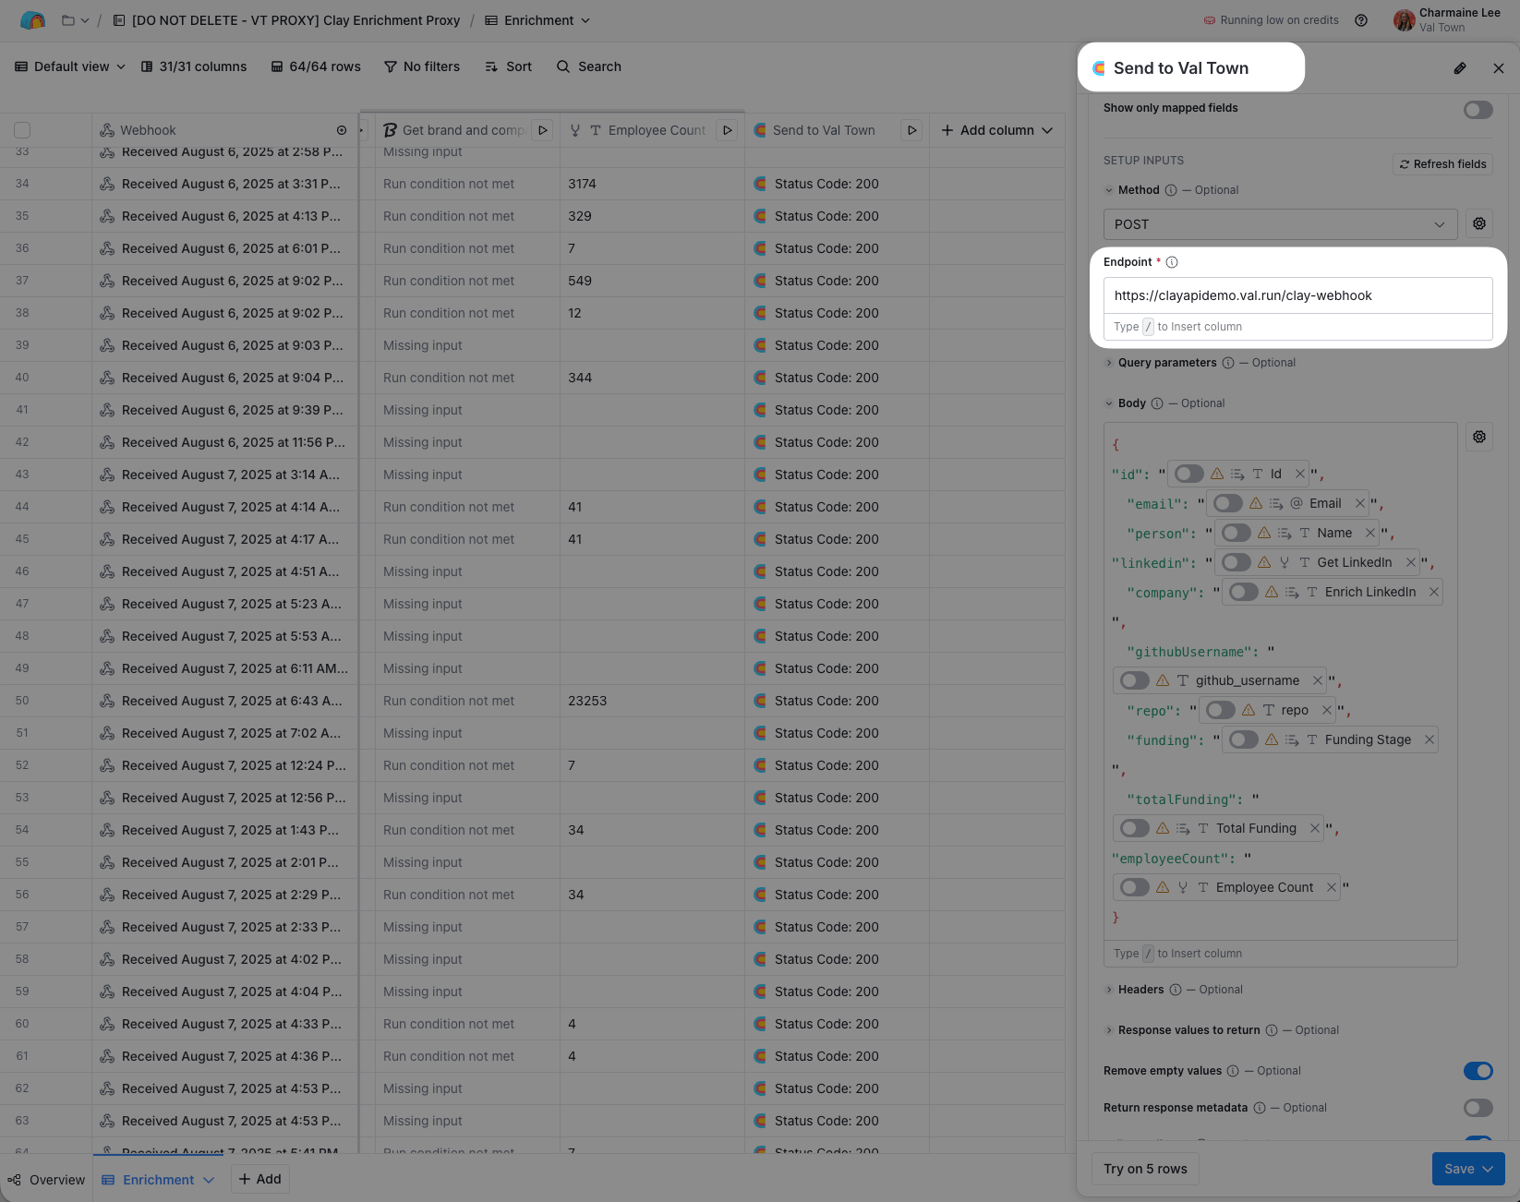1520x1202 pixels.
Task: Open the 31/31 columns menu
Action: click(x=194, y=67)
